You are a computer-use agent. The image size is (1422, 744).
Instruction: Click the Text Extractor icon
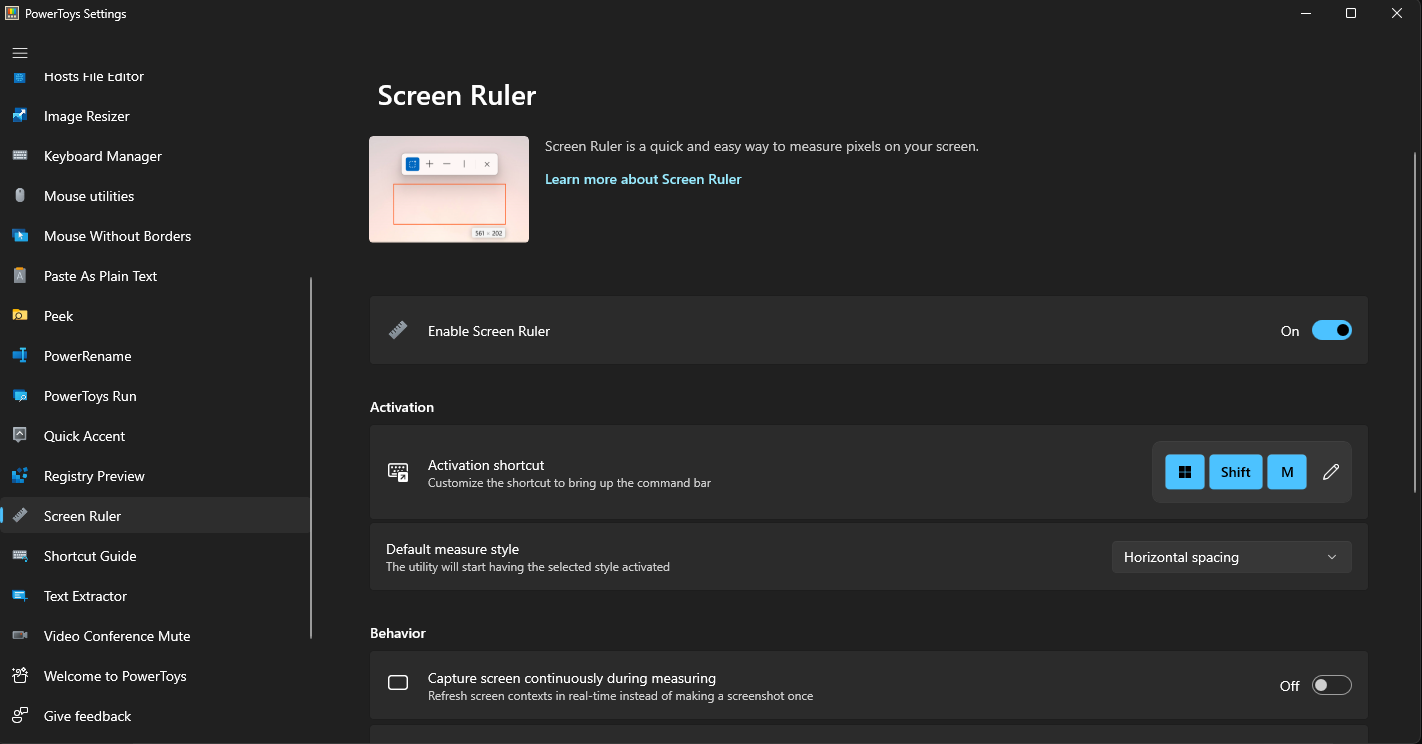coord(20,596)
